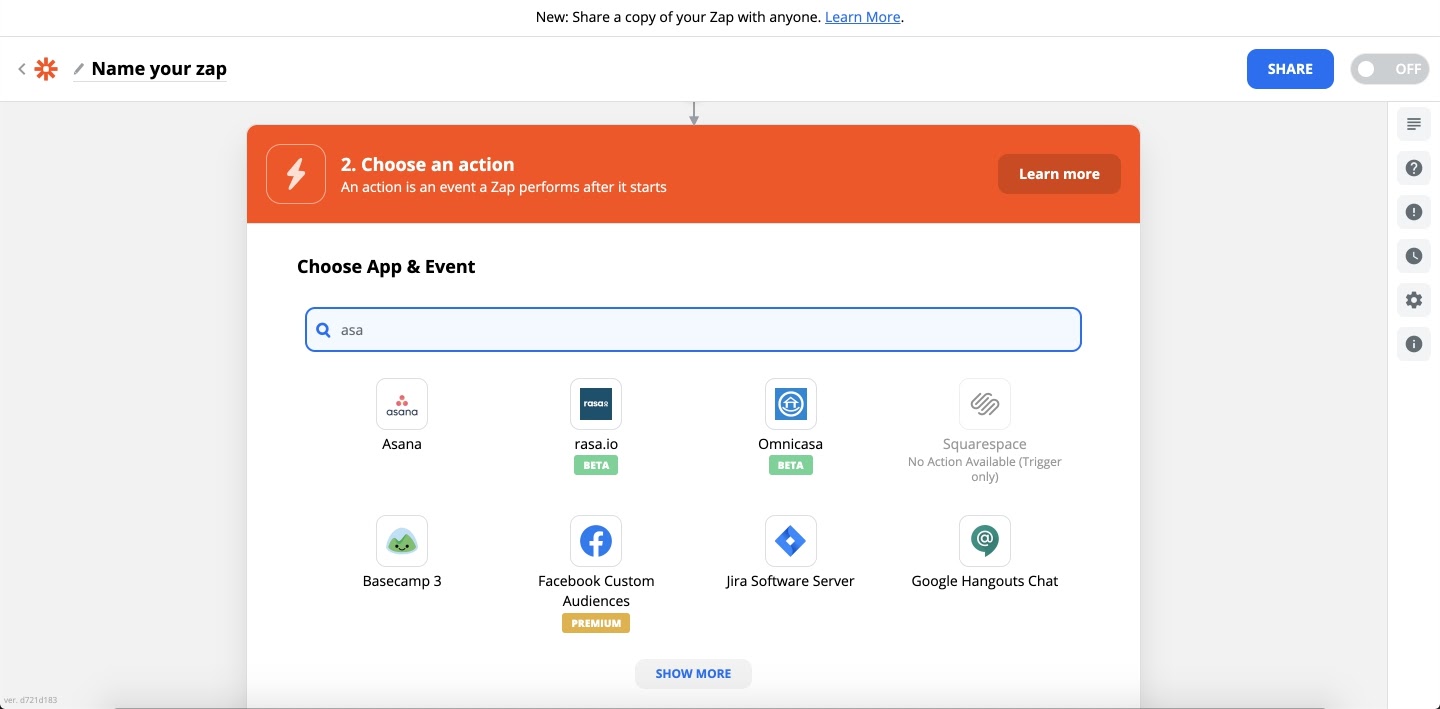Click the BETA badge under Omnicasa
This screenshot has height=709, width=1440.
click(791, 465)
